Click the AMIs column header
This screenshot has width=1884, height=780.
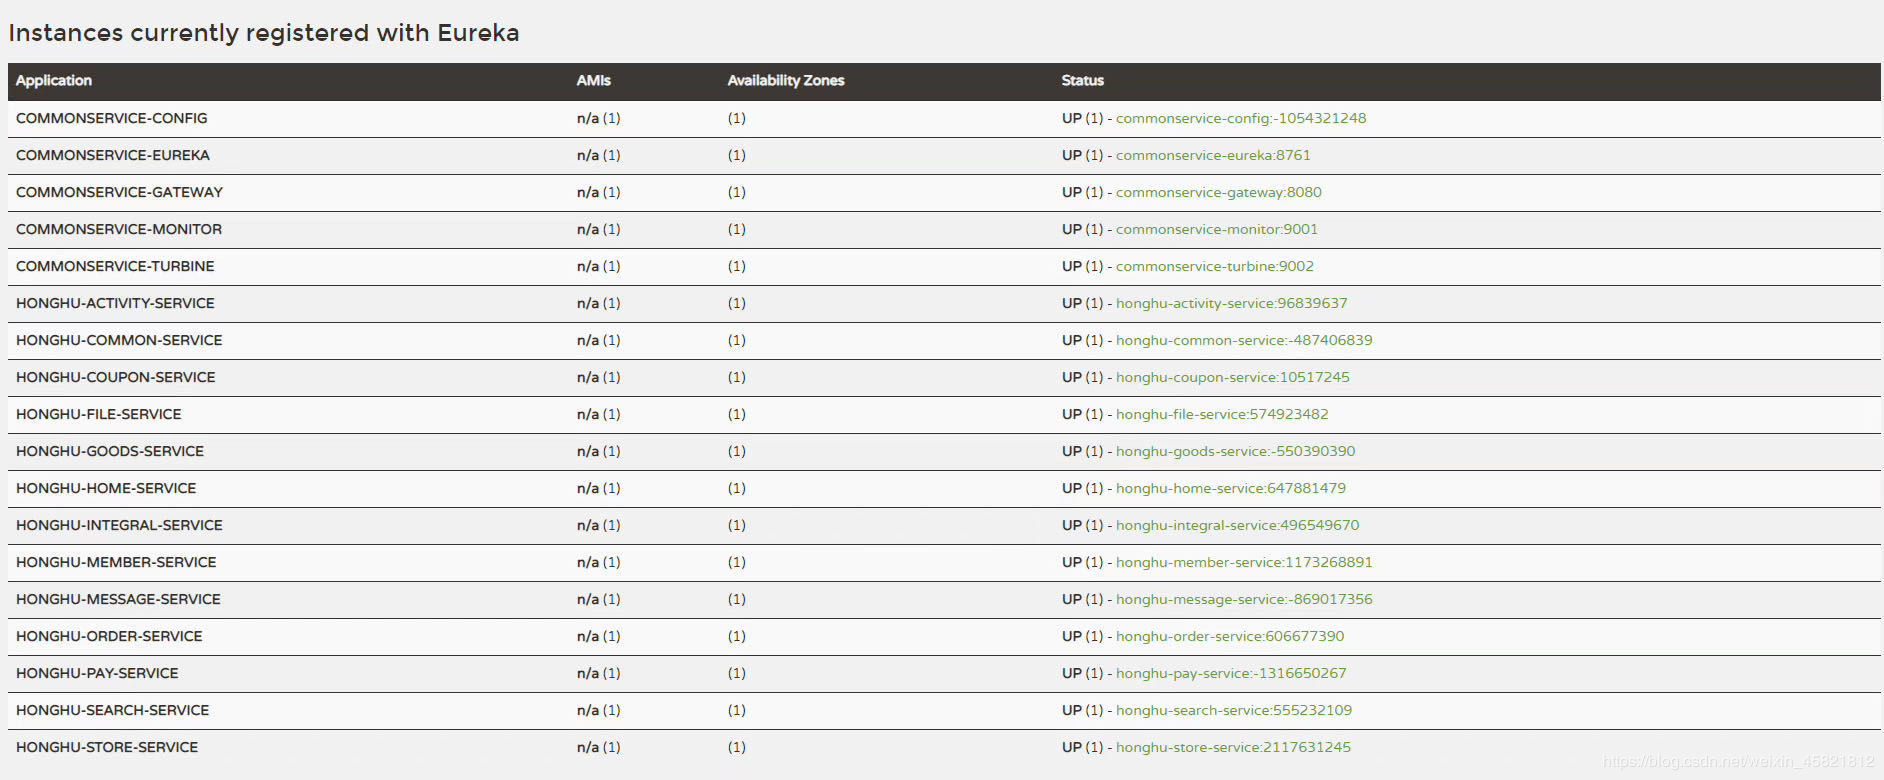pyautogui.click(x=594, y=80)
